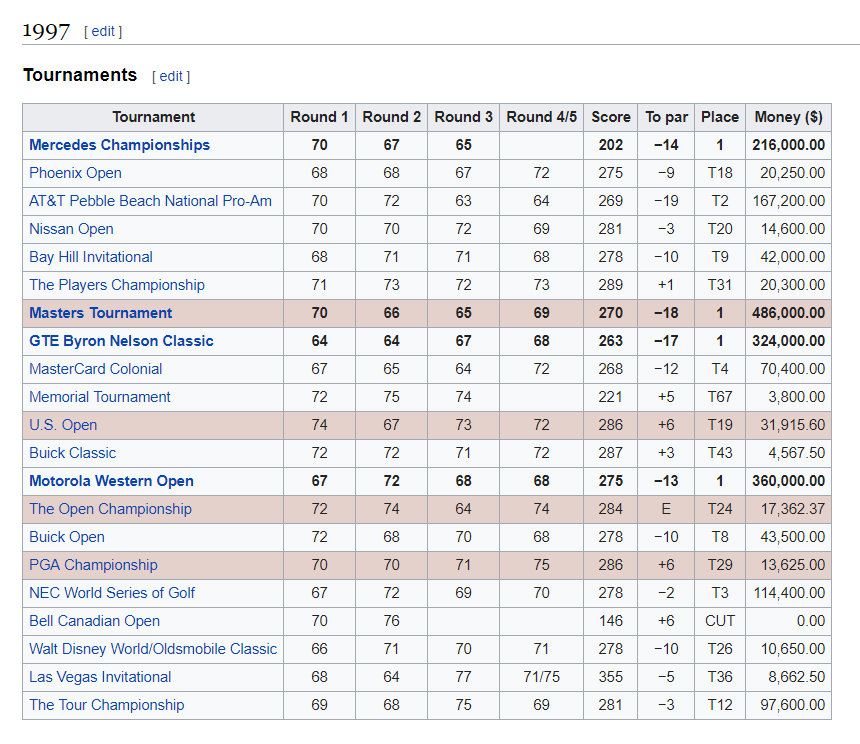Open the Phoenix Open link
The image size is (860, 744).
tap(75, 173)
